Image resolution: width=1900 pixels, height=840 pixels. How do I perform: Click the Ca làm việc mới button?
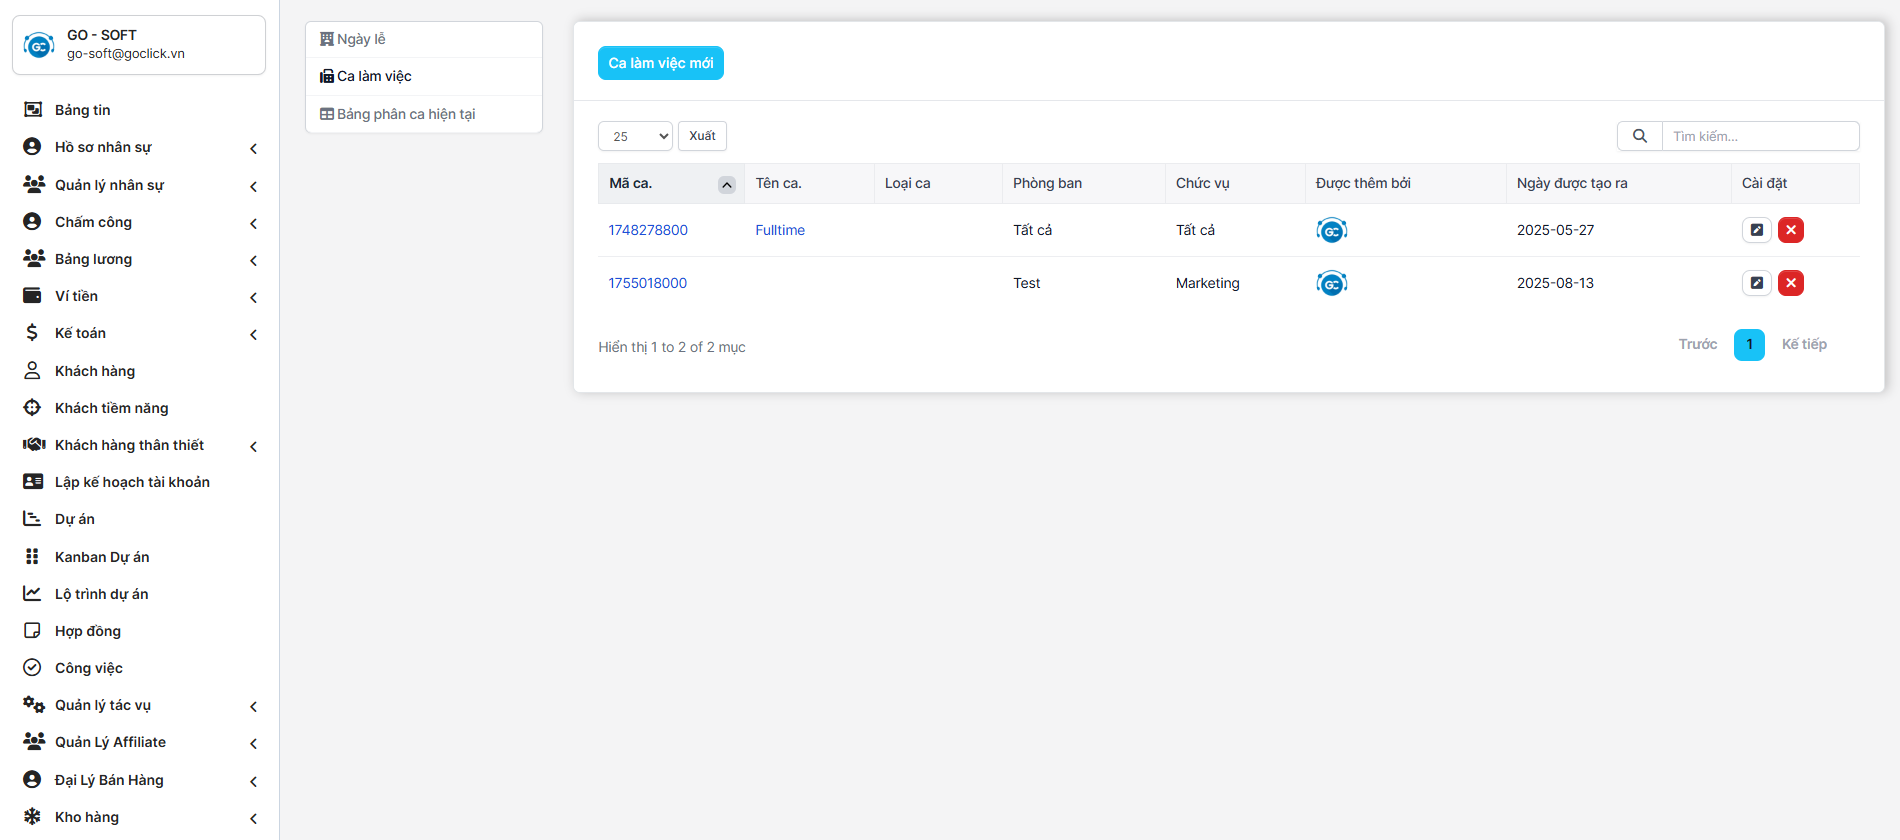pyautogui.click(x=660, y=63)
